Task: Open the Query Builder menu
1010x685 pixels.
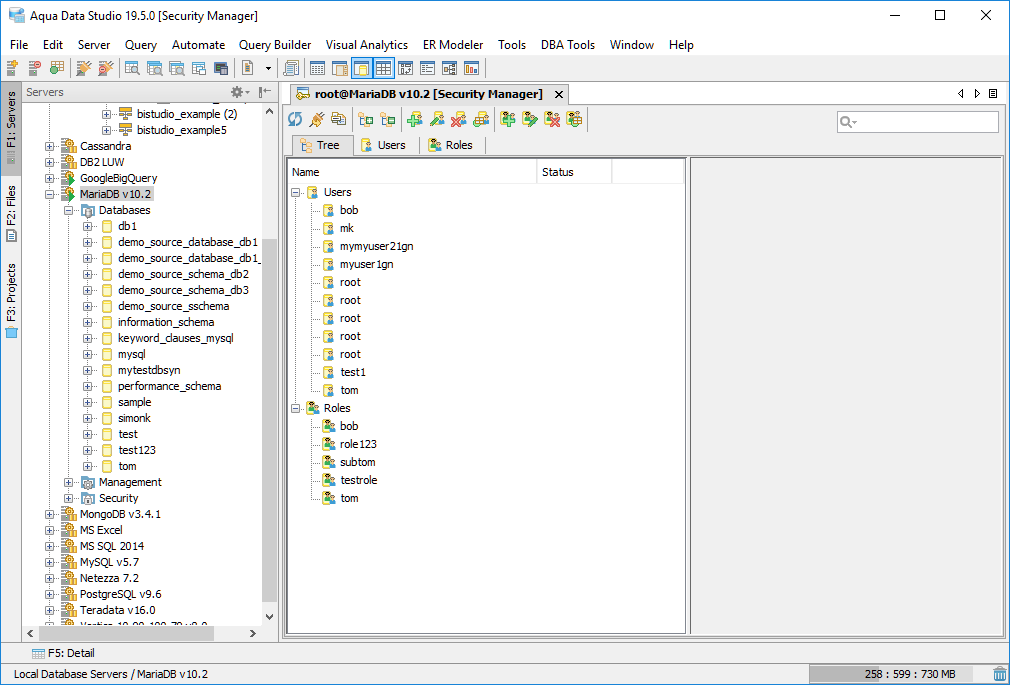Action: coord(275,44)
